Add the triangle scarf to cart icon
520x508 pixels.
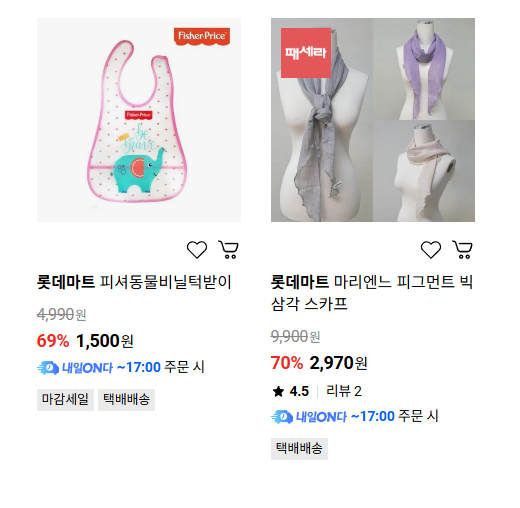pos(463,250)
